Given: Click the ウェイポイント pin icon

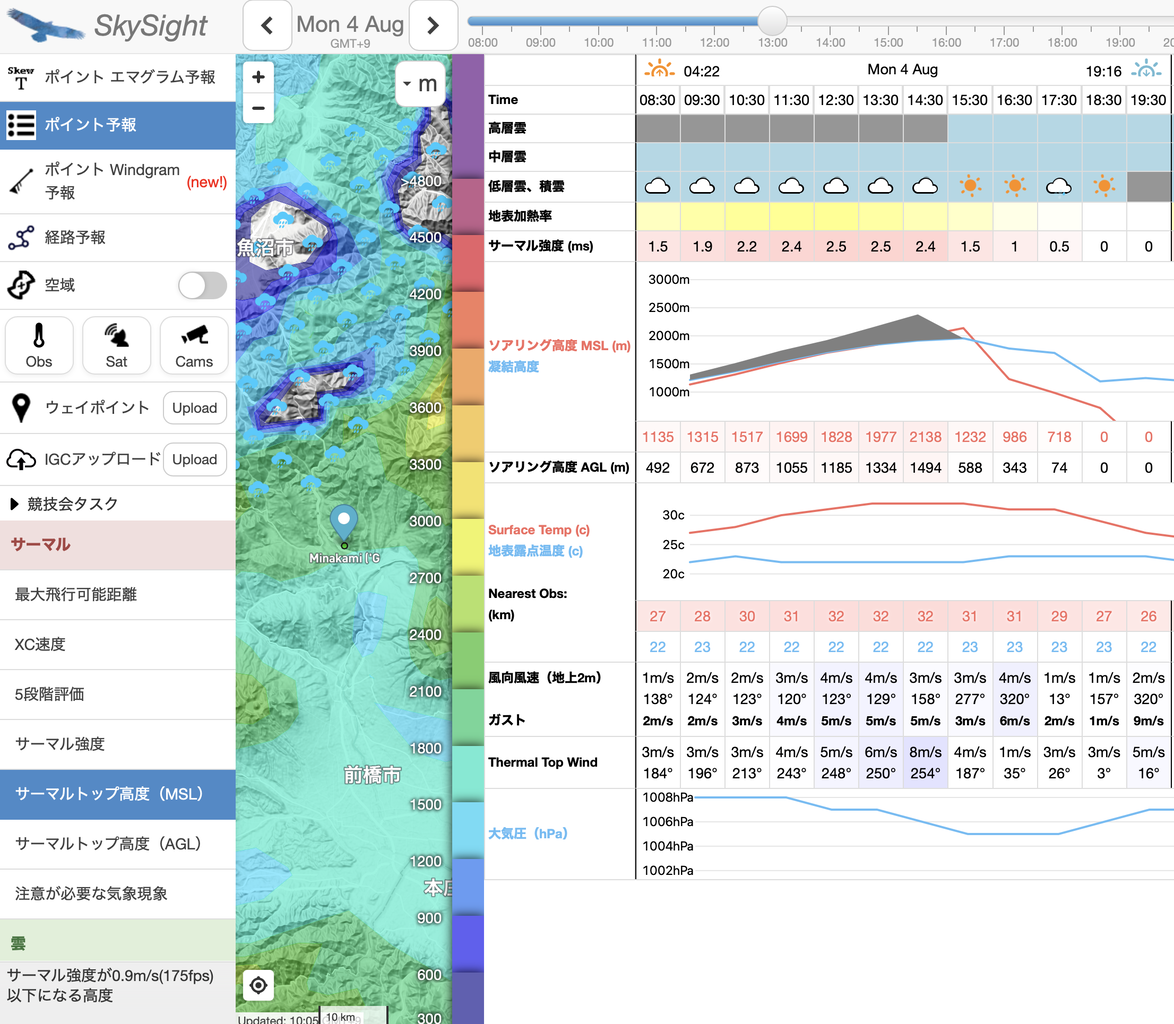Looking at the screenshot, I should [21, 408].
